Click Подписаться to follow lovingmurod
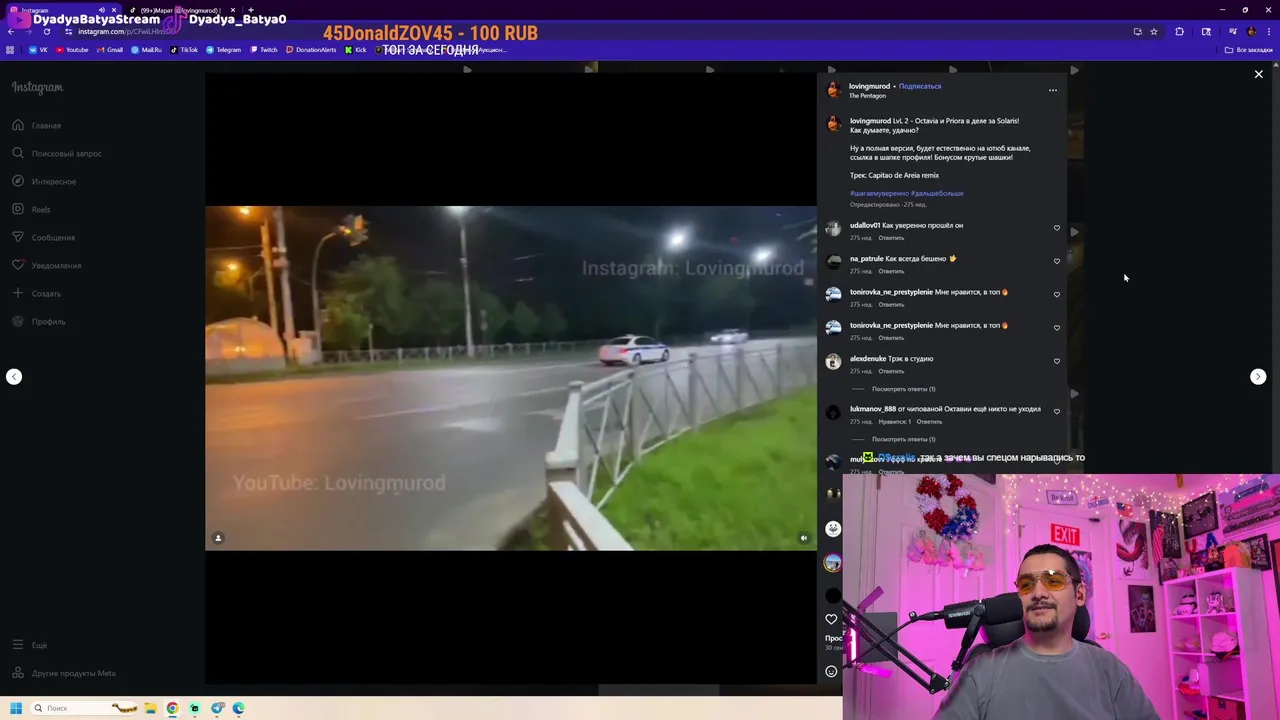This screenshot has width=1280, height=720. (919, 86)
